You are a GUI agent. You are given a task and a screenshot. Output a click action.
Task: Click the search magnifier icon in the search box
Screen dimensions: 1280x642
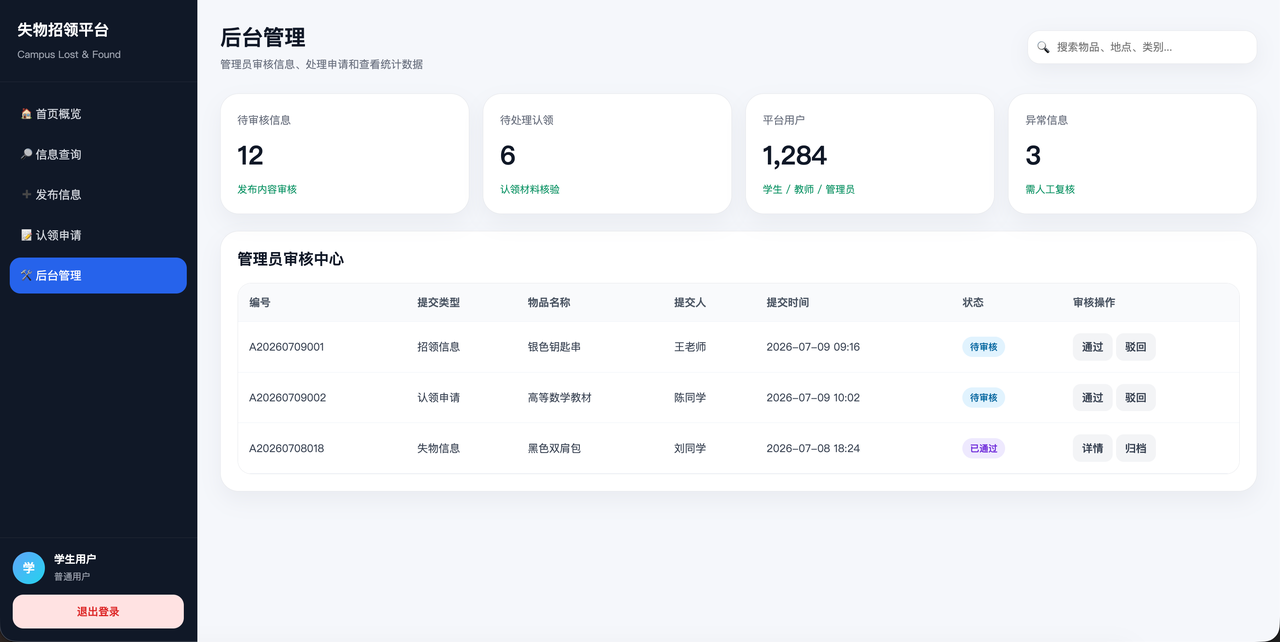(x=1043, y=47)
